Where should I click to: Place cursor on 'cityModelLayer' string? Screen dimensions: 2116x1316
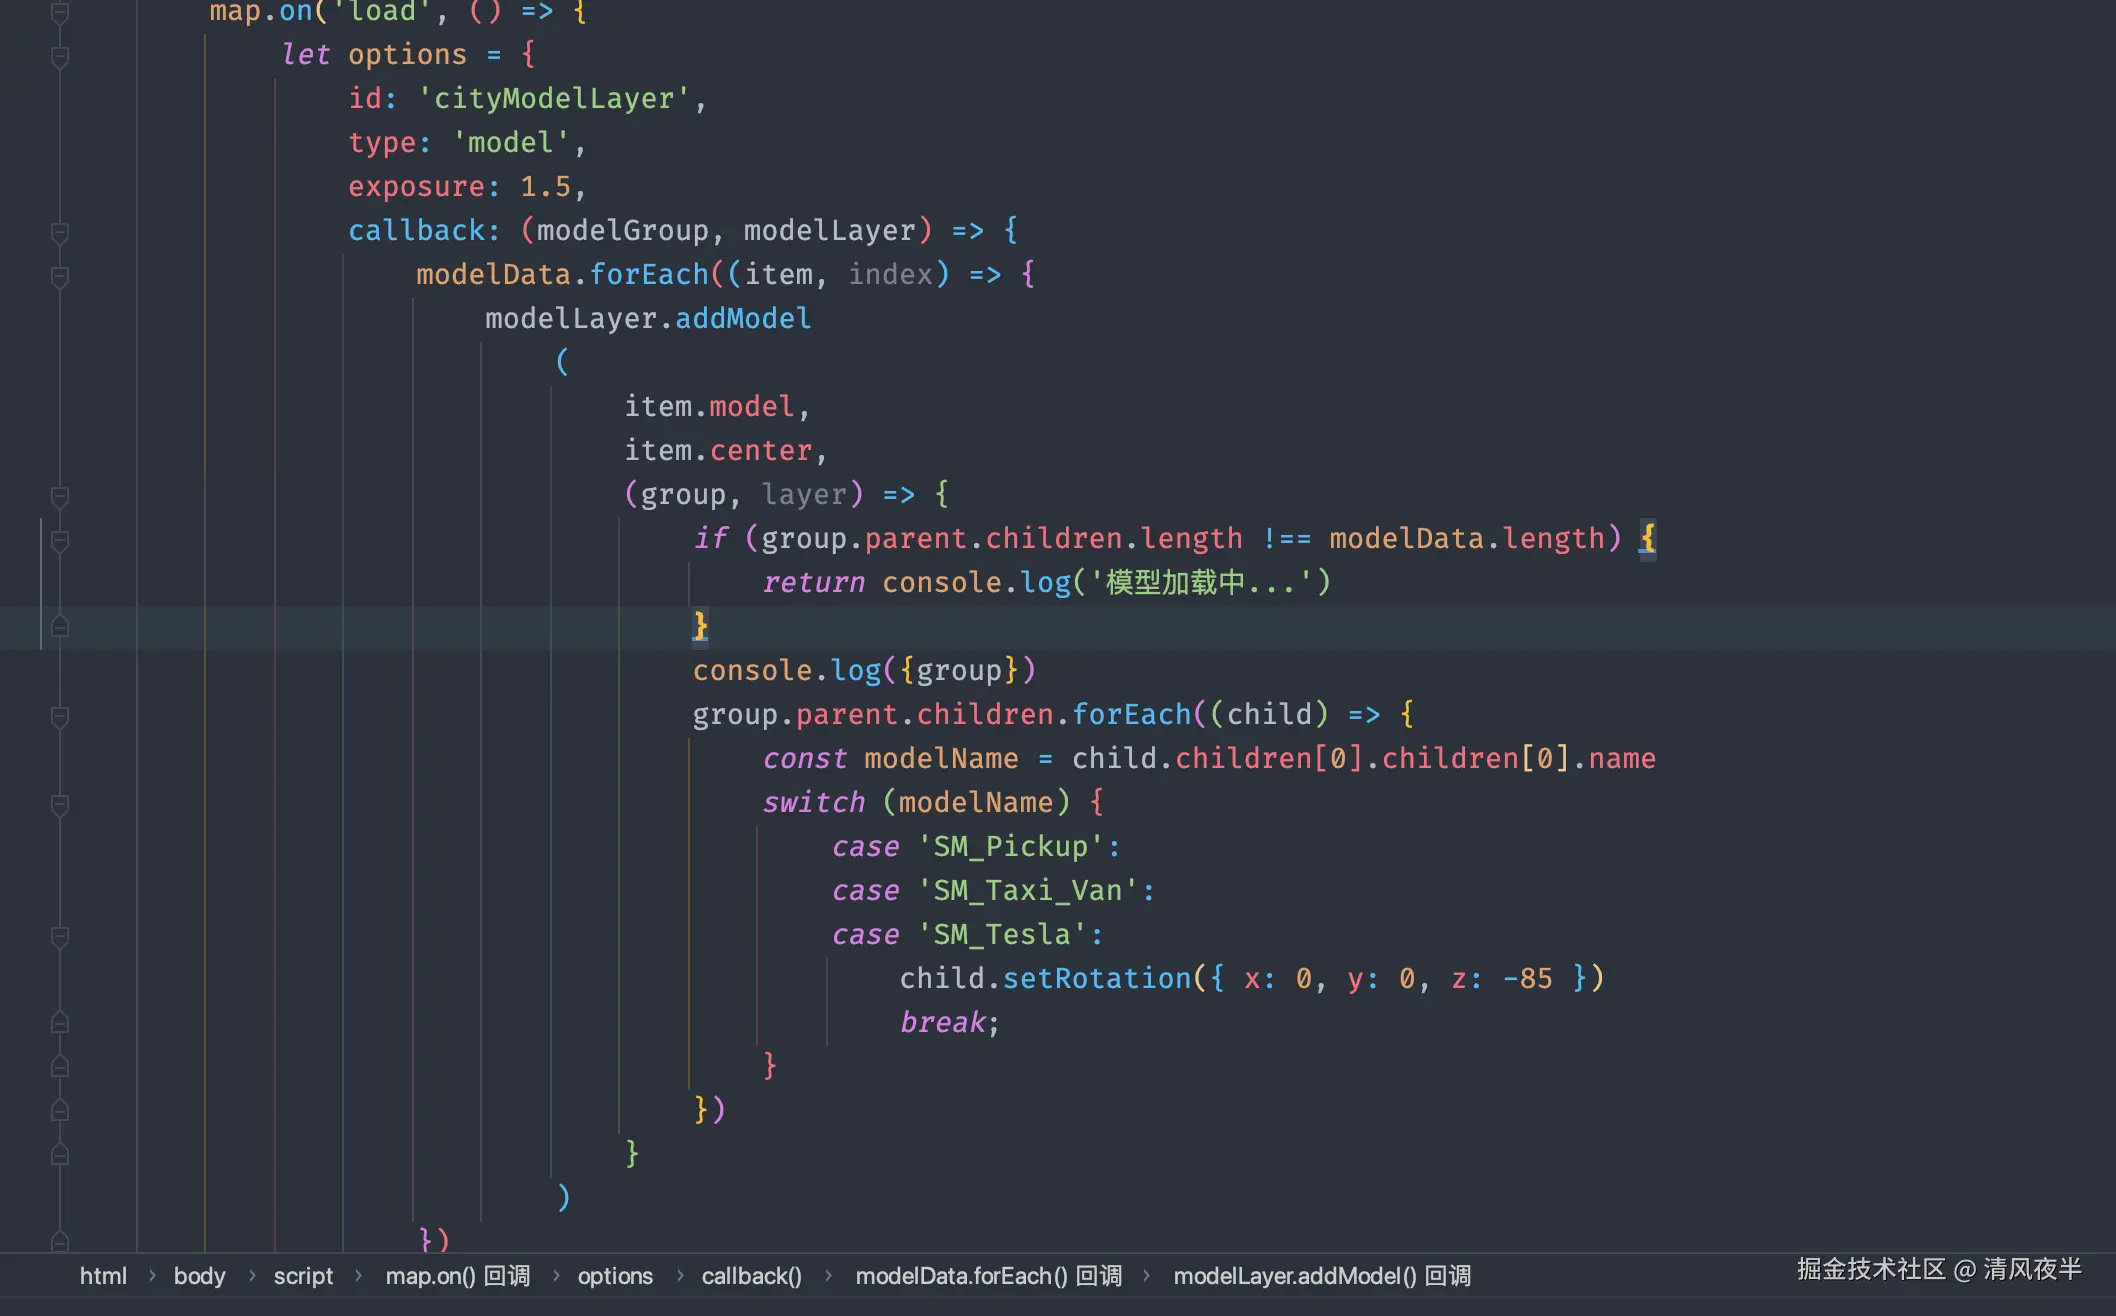coord(553,99)
